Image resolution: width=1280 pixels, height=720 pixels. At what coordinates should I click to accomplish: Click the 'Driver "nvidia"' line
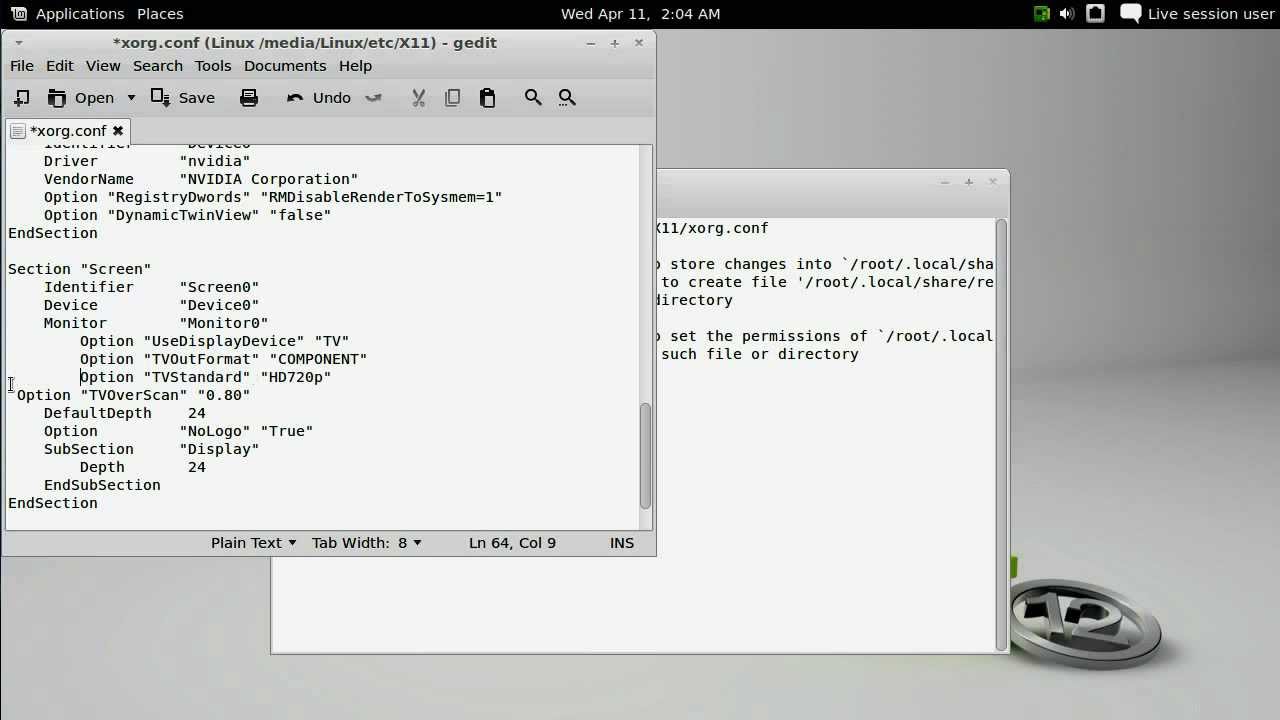(146, 161)
